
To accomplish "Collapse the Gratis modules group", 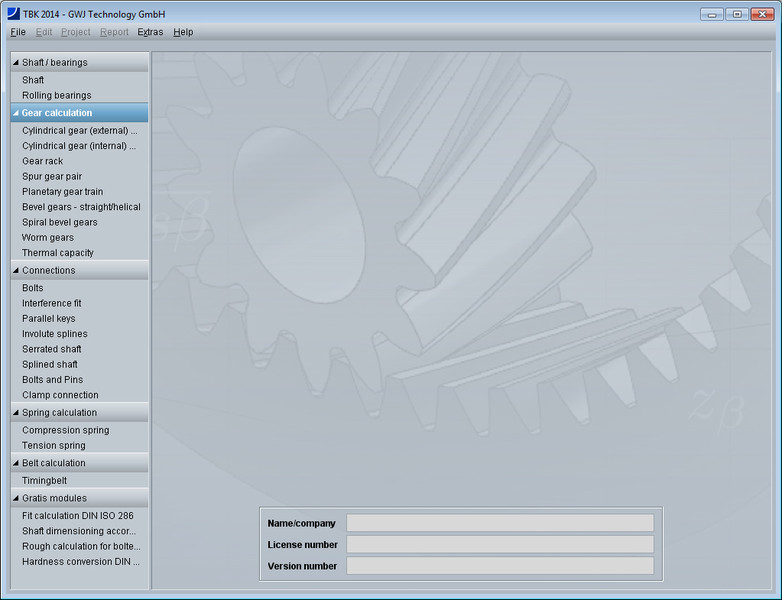I will [15, 498].
